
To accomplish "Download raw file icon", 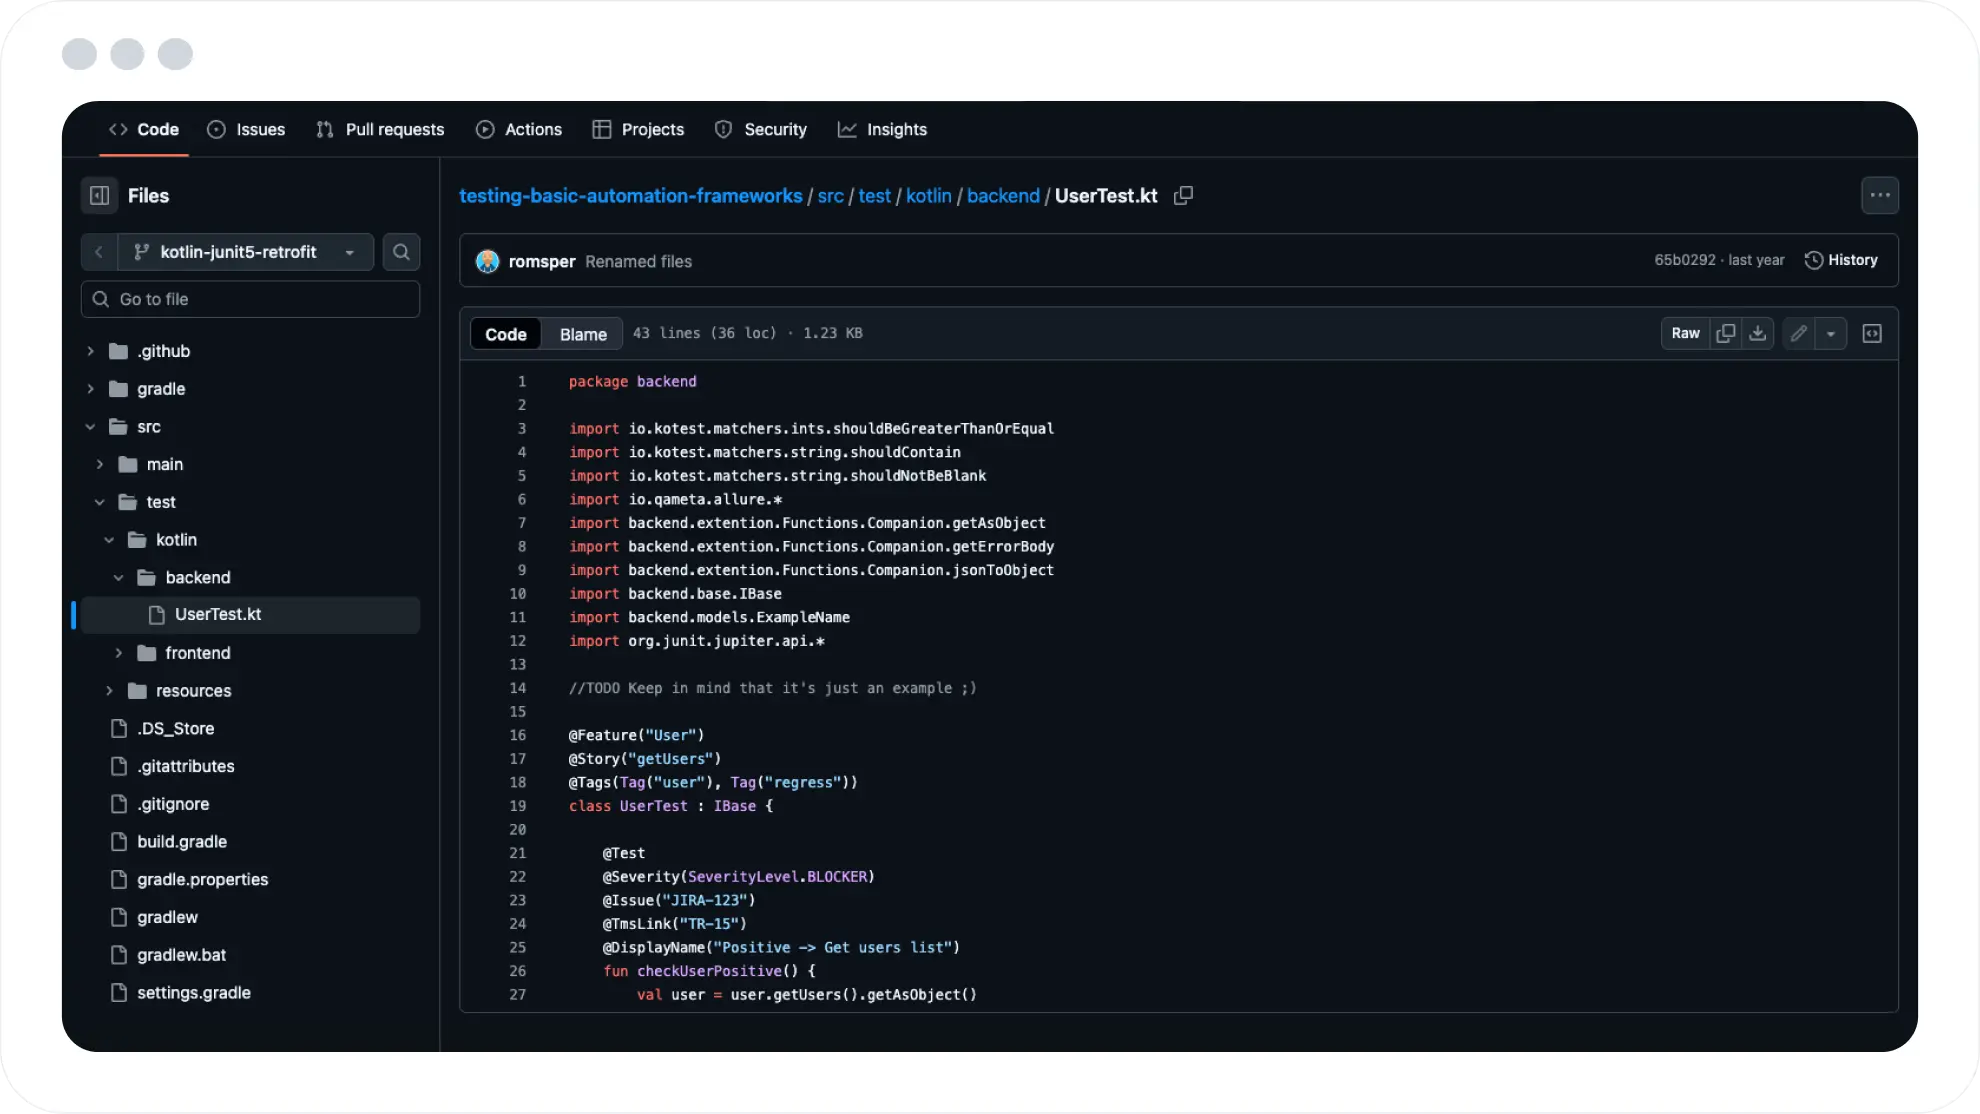I will (x=1757, y=334).
